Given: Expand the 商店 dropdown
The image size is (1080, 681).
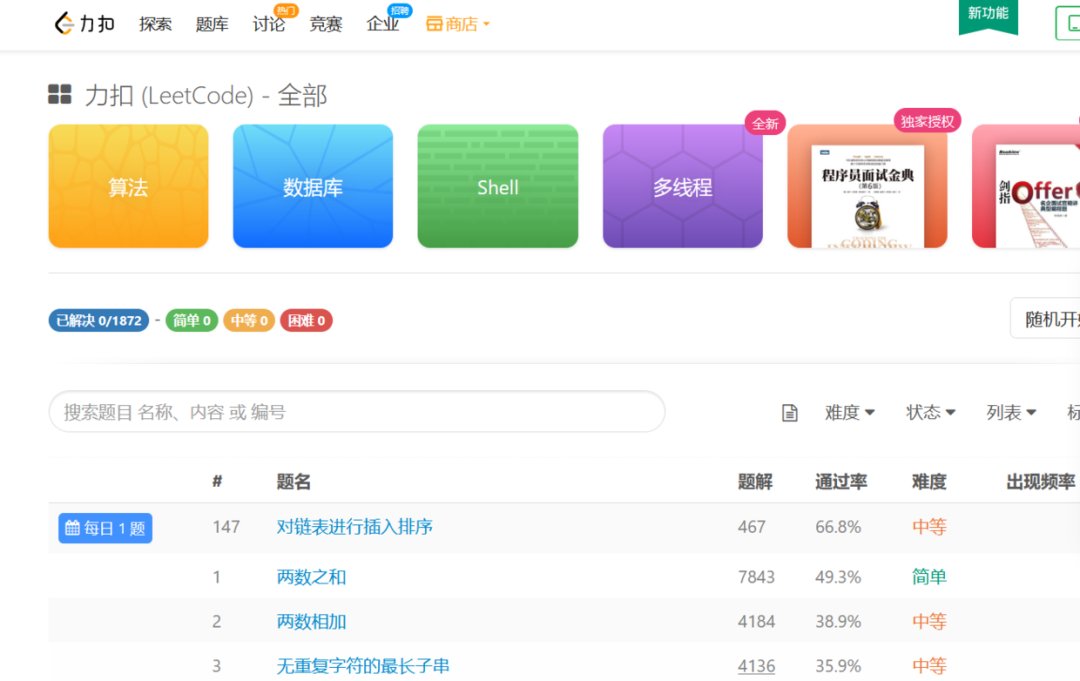Looking at the screenshot, I should click(x=458, y=24).
